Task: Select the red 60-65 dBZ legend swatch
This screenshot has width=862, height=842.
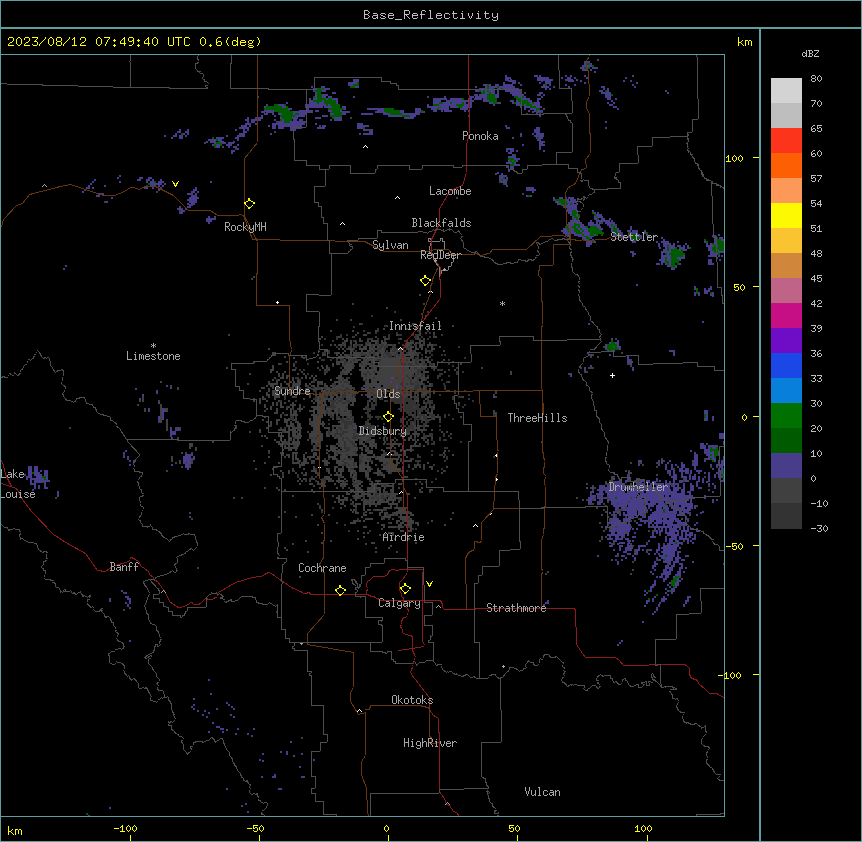Action: click(786, 141)
